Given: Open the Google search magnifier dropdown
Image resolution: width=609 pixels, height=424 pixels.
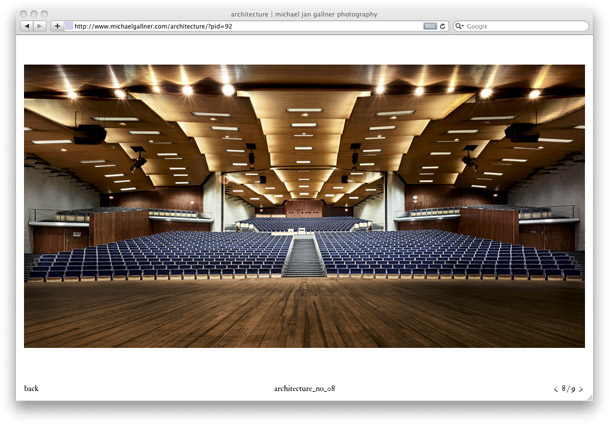Looking at the screenshot, I should pyautogui.click(x=459, y=26).
